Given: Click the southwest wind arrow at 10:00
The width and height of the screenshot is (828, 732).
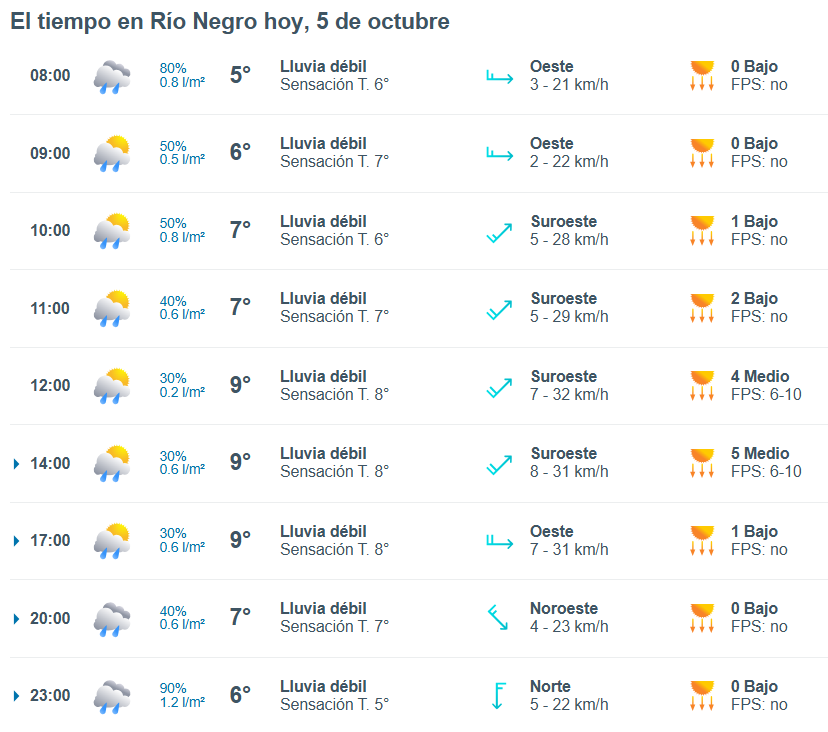Looking at the screenshot, I should click(499, 232).
